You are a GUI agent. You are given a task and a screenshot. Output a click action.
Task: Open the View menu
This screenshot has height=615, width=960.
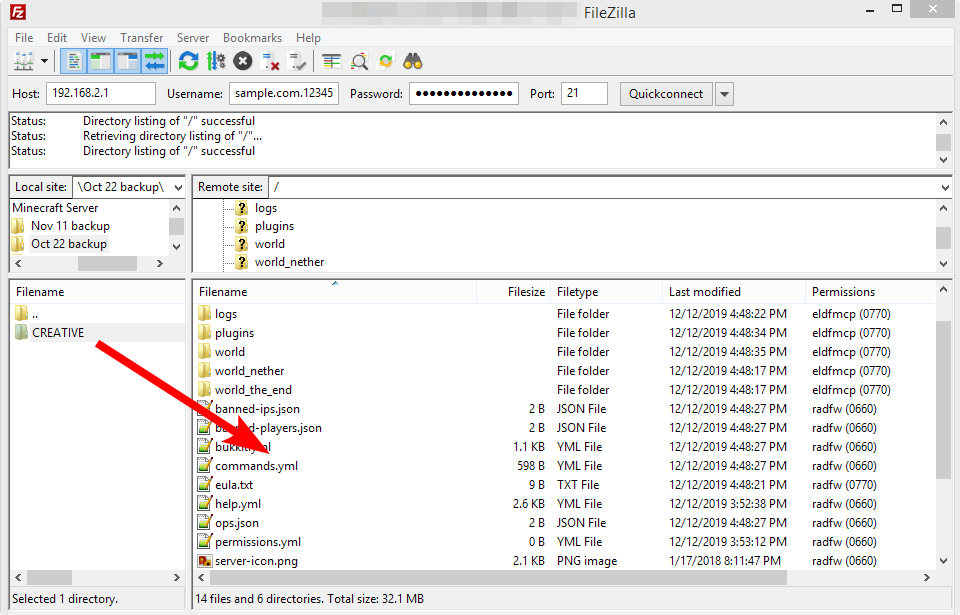tap(93, 37)
